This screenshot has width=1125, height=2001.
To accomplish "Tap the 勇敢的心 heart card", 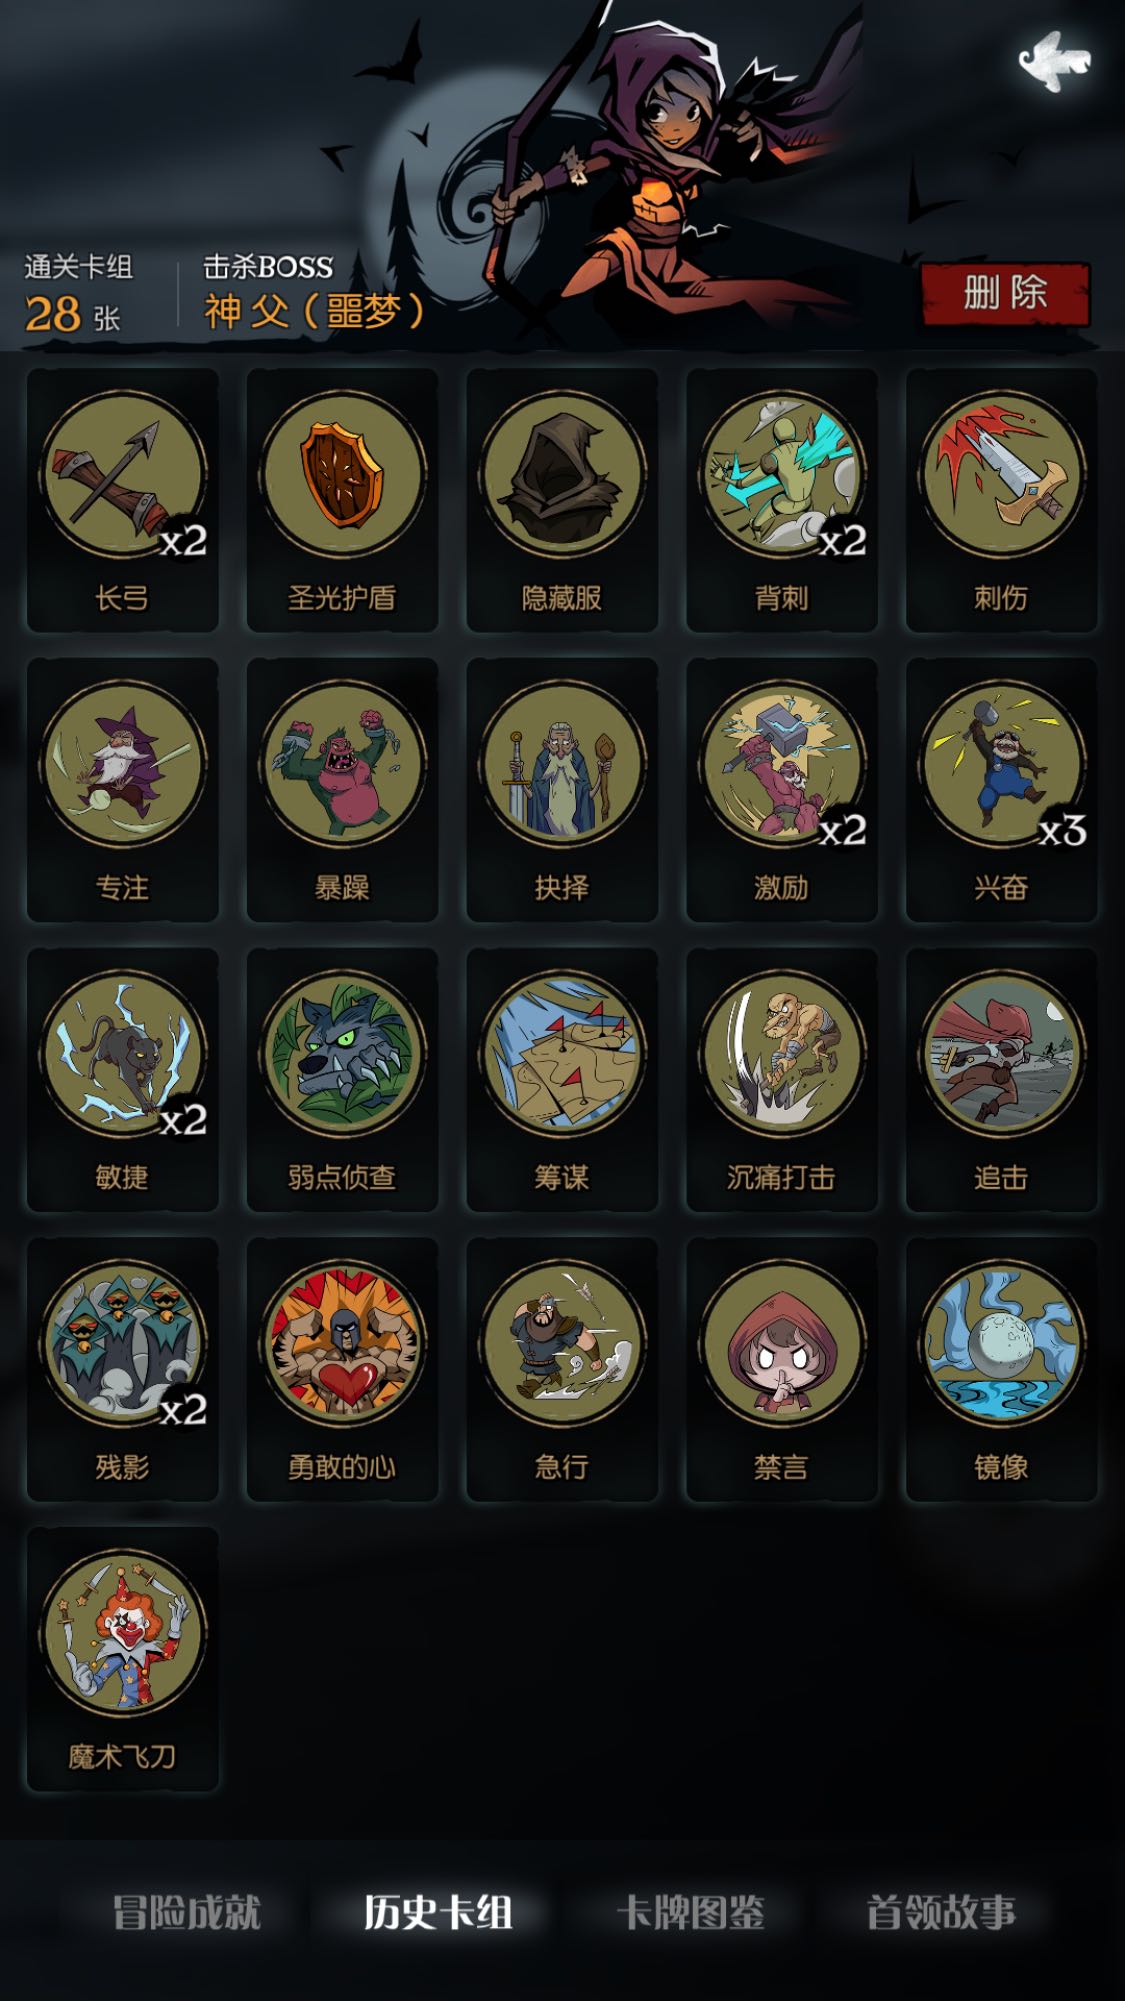I will pos(342,1370).
